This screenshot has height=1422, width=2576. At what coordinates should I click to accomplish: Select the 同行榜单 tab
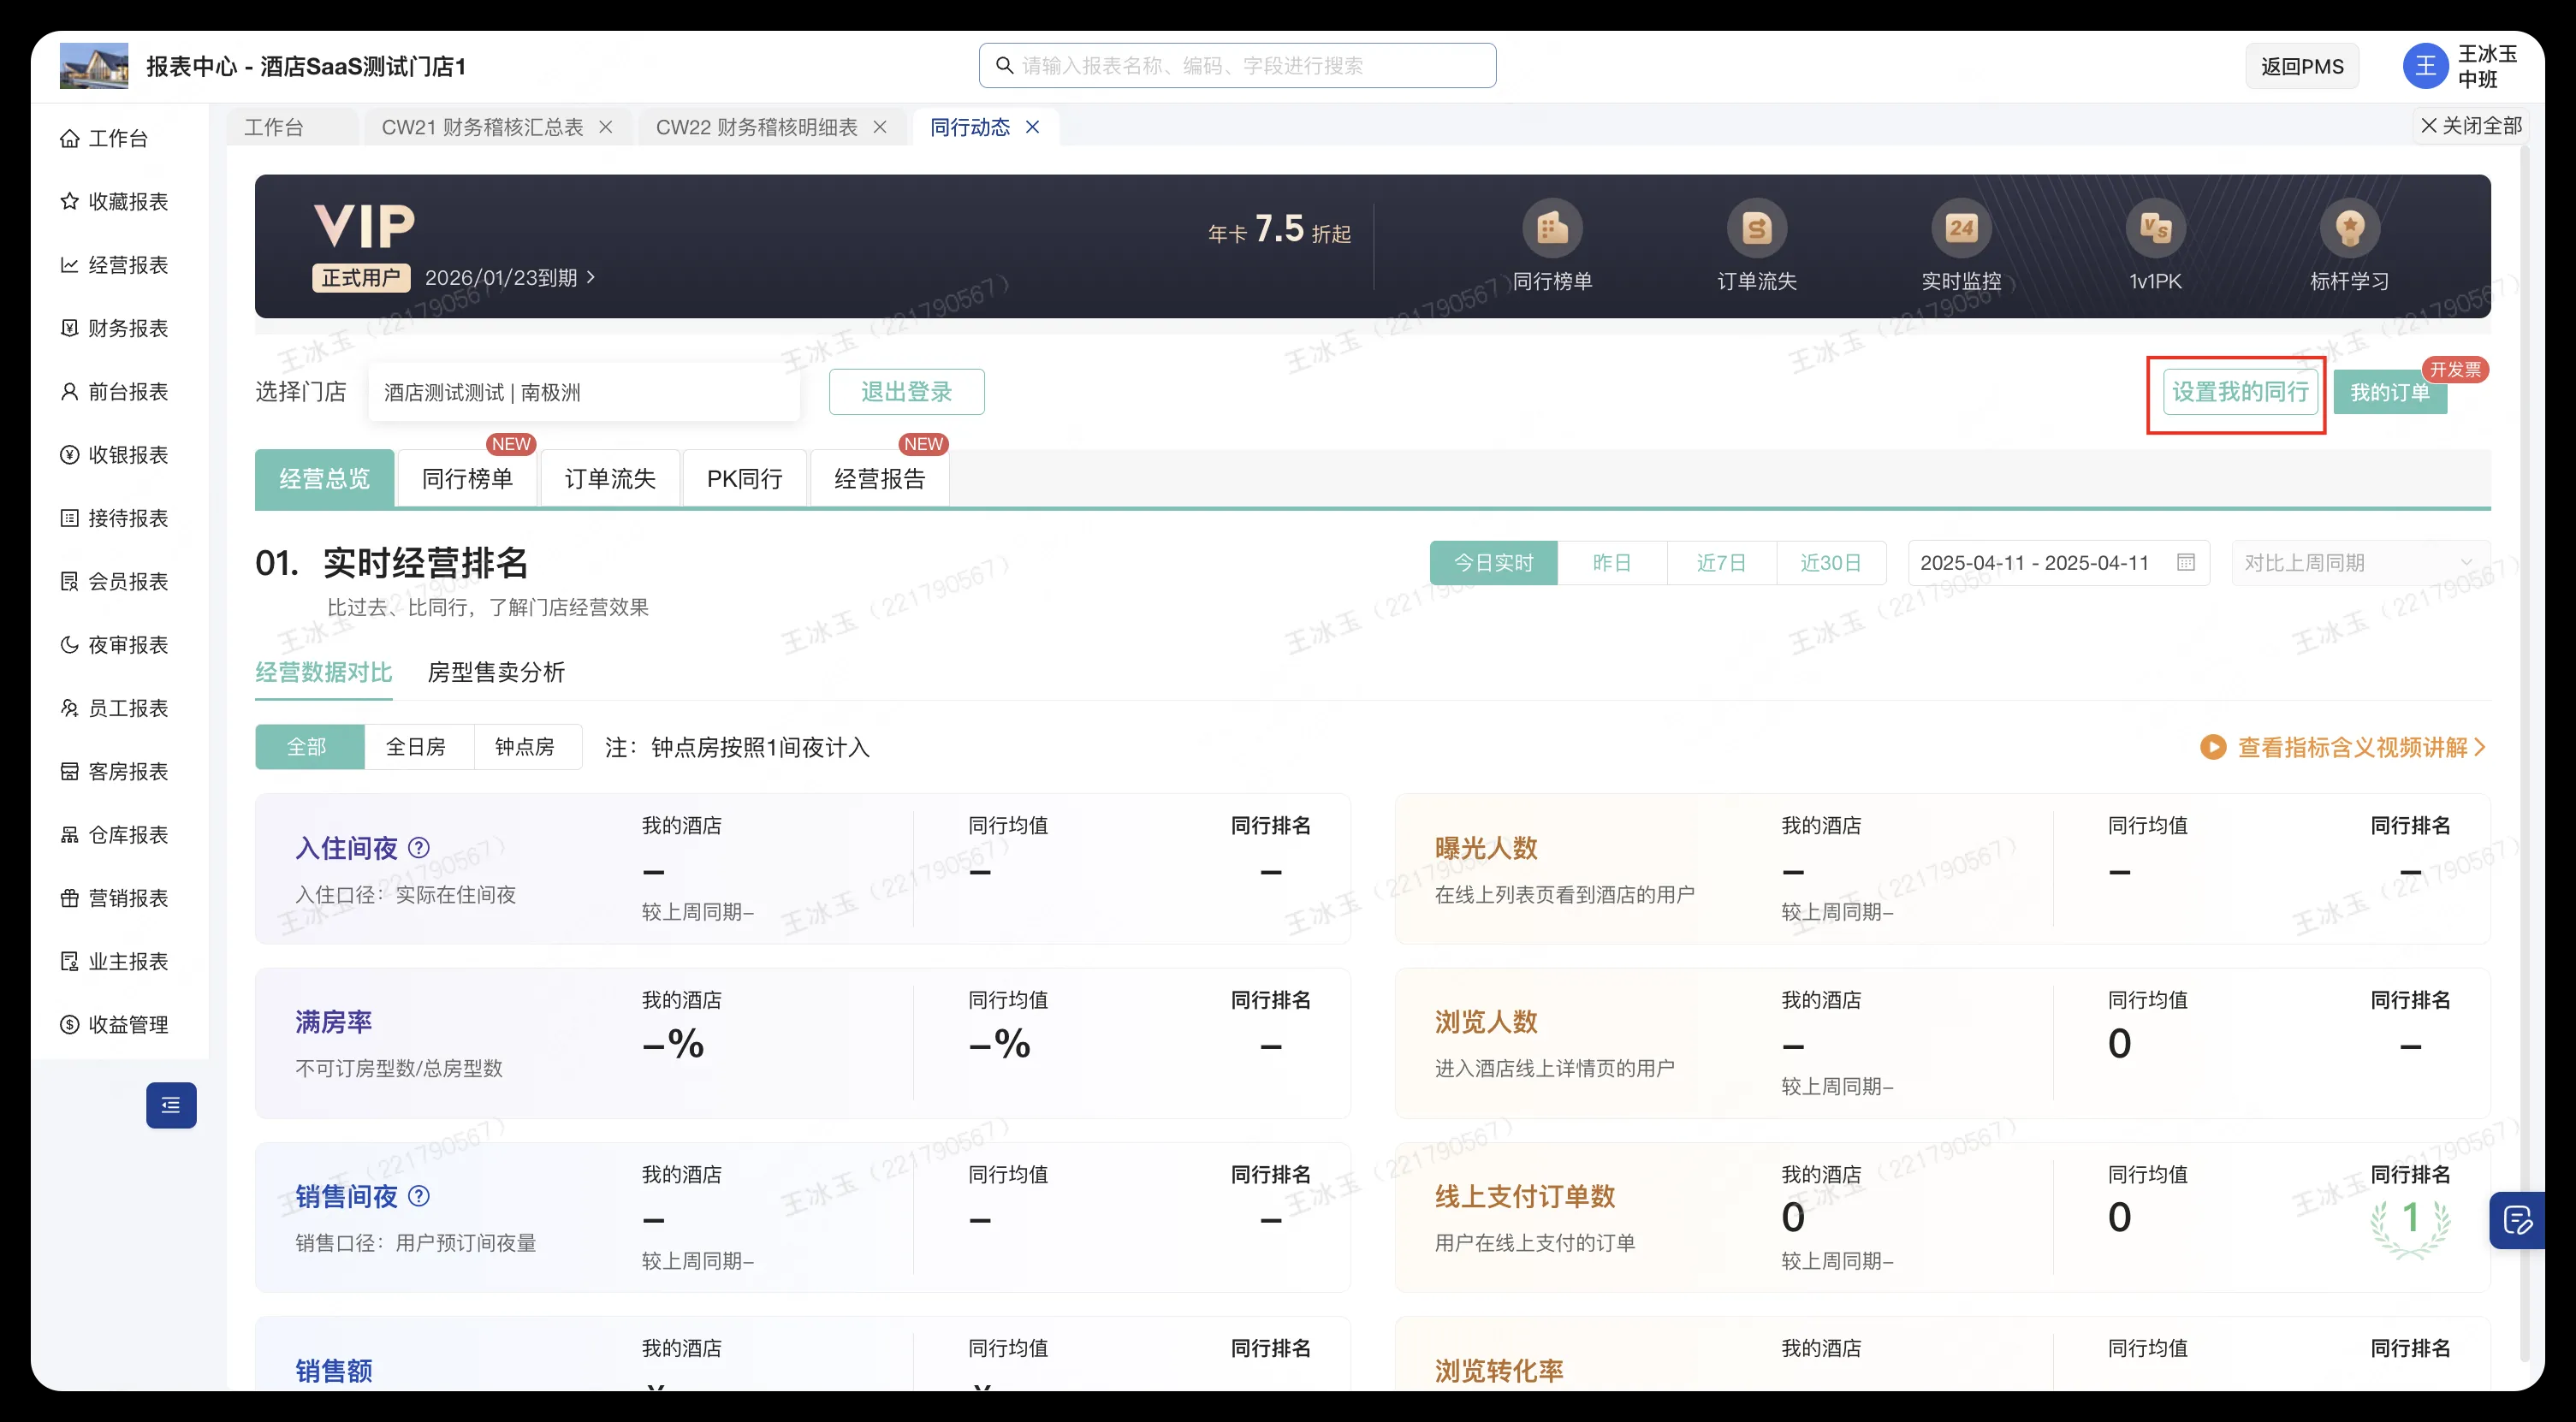pos(468,479)
